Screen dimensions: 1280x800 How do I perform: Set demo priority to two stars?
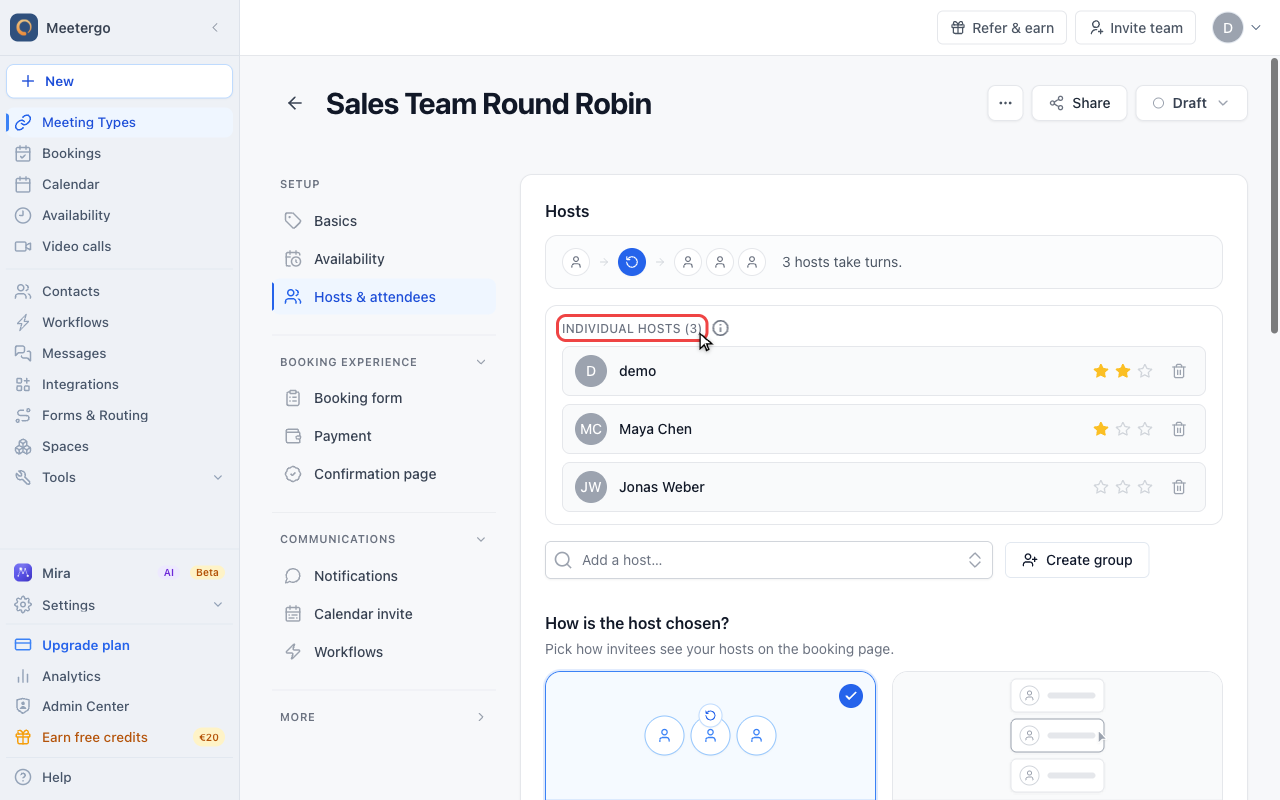click(1123, 371)
